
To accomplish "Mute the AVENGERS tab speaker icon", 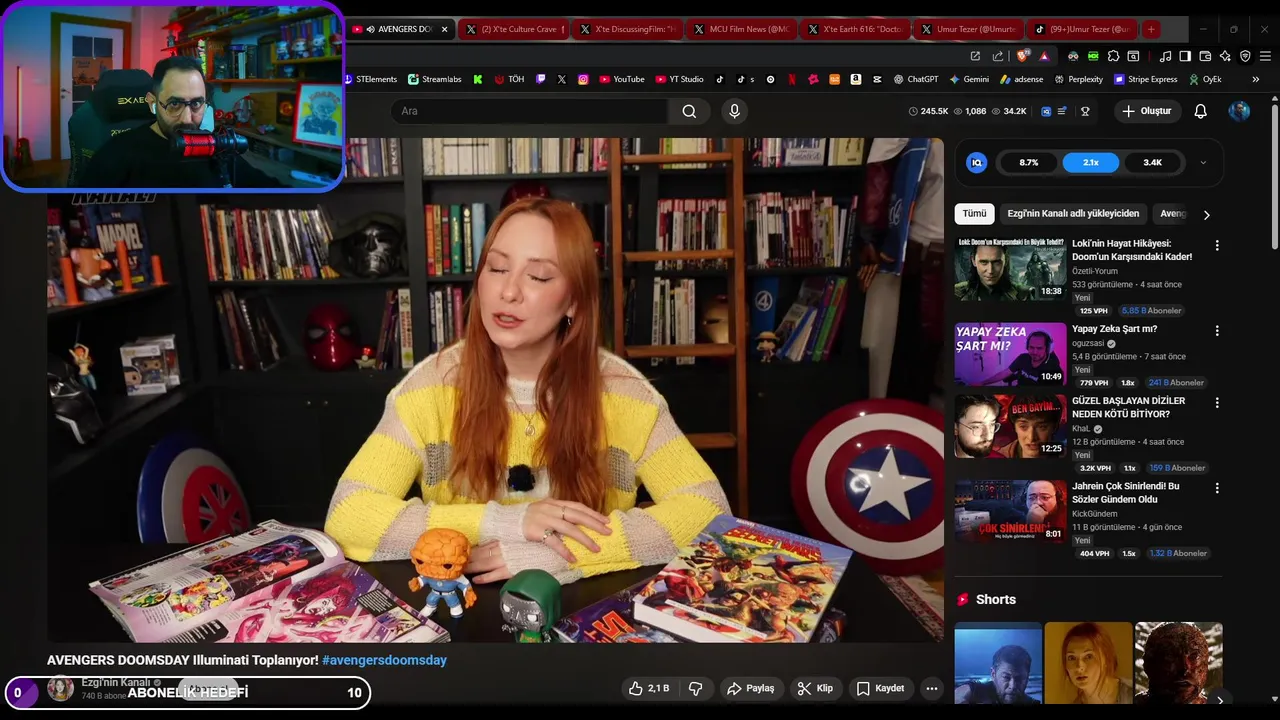I will (x=370, y=29).
